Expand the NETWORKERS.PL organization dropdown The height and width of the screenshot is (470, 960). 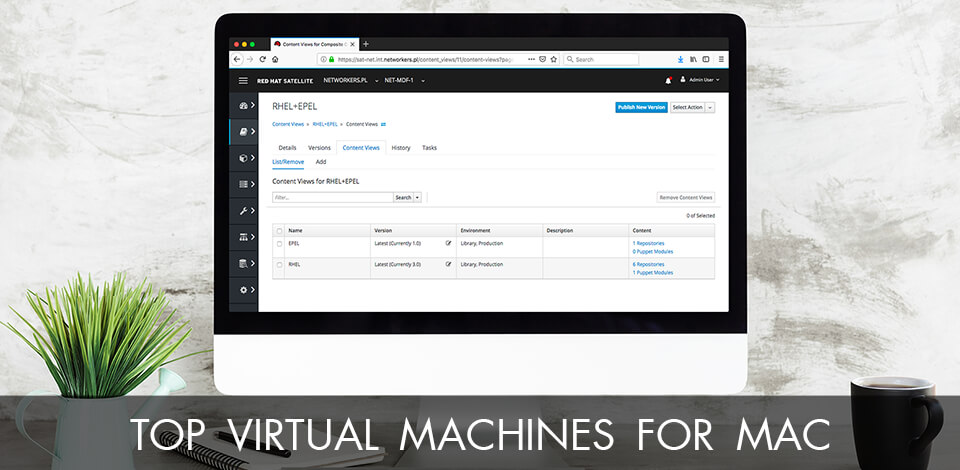point(349,80)
